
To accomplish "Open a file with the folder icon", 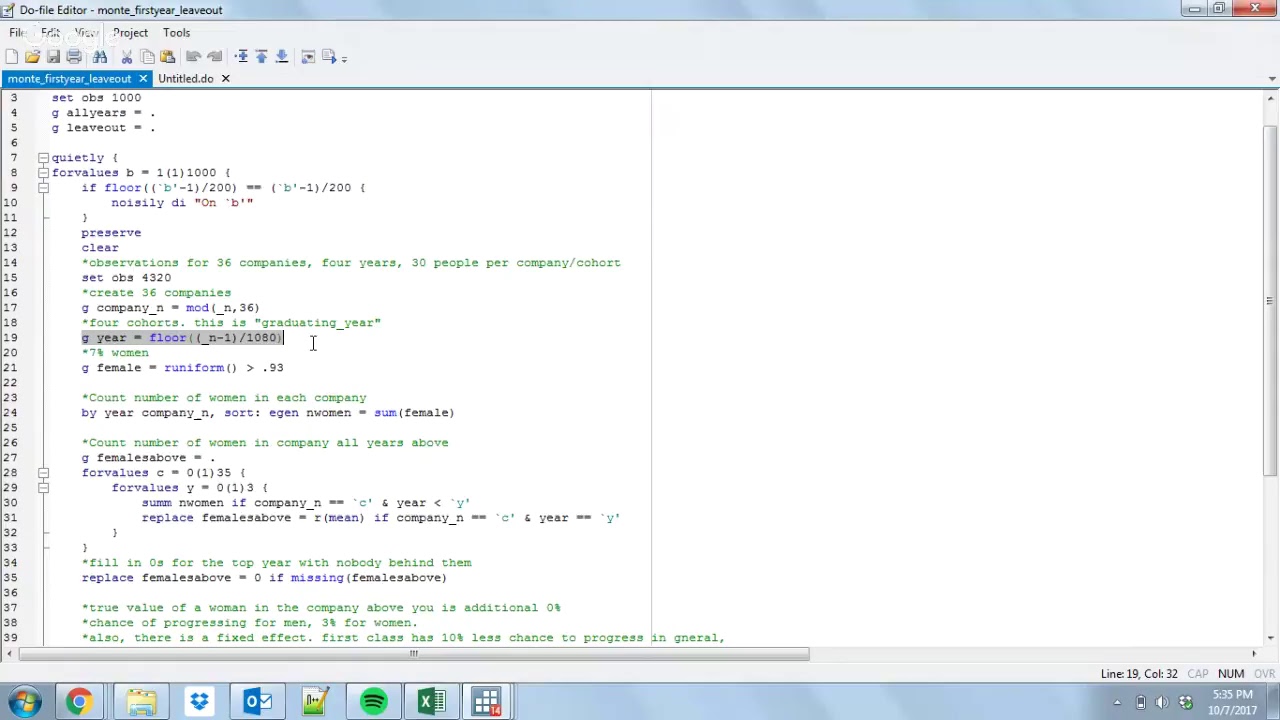I will tap(32, 57).
